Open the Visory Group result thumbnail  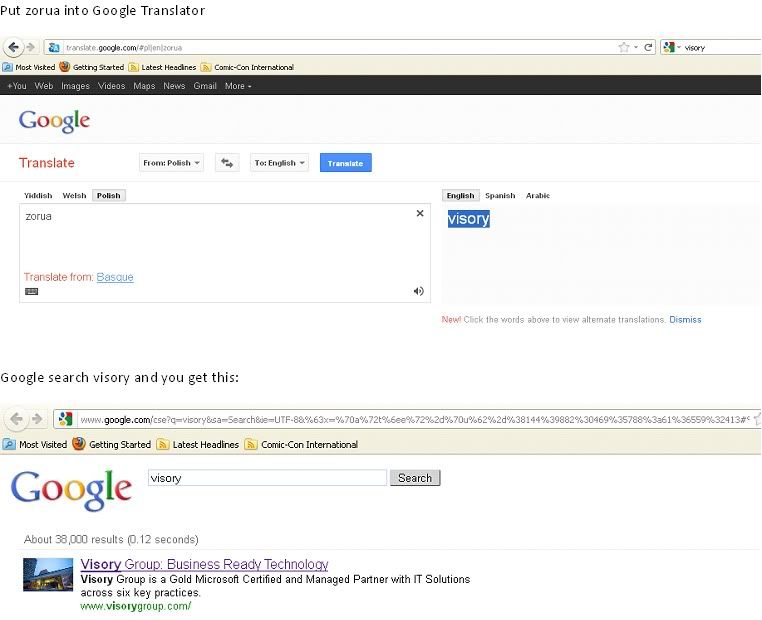coord(48,574)
